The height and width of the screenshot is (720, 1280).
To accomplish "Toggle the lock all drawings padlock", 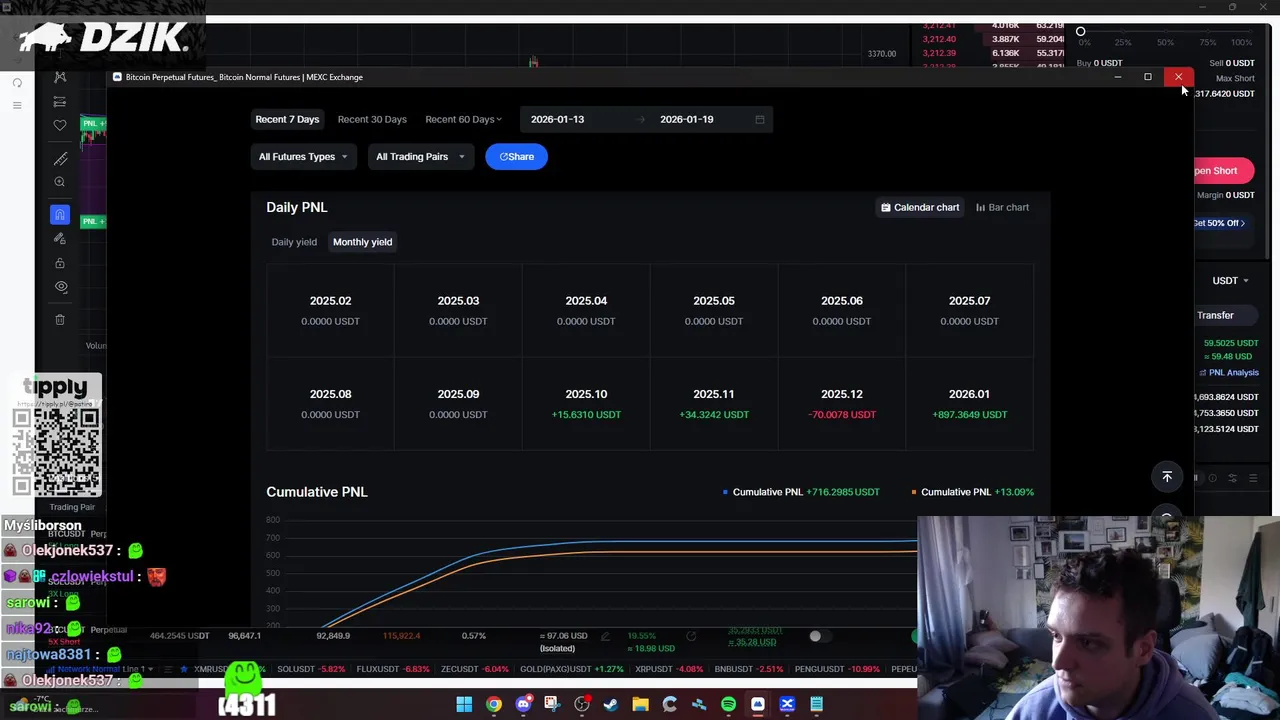I will tap(60, 263).
